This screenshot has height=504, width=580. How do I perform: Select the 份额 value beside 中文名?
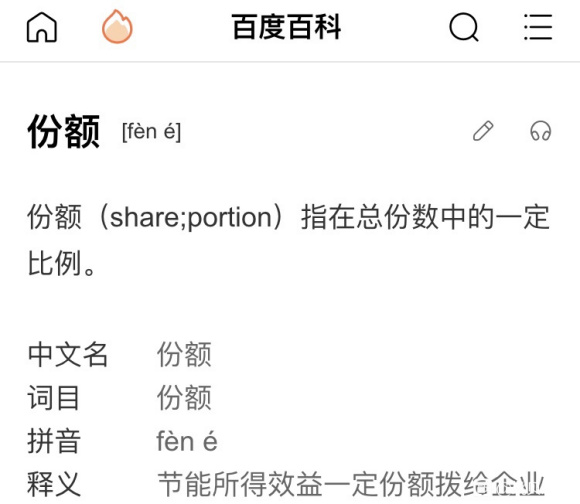point(184,354)
